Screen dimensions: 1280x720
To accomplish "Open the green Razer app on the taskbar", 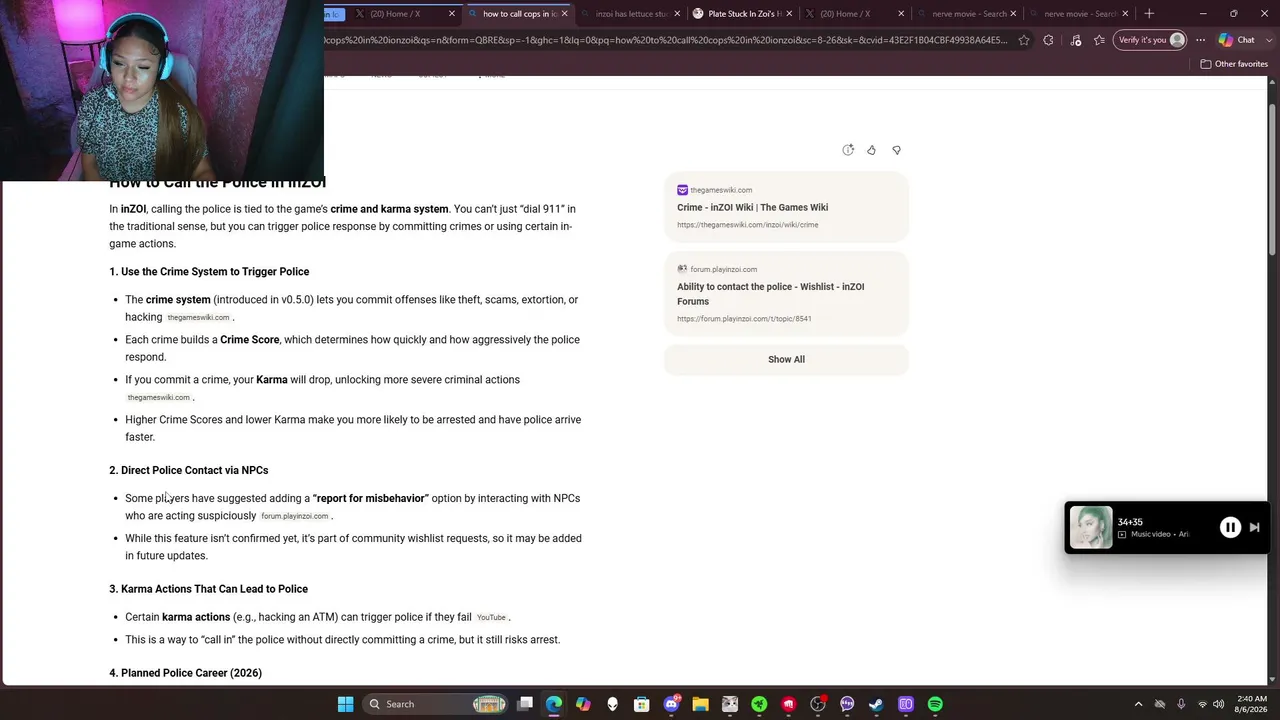I will [759, 704].
